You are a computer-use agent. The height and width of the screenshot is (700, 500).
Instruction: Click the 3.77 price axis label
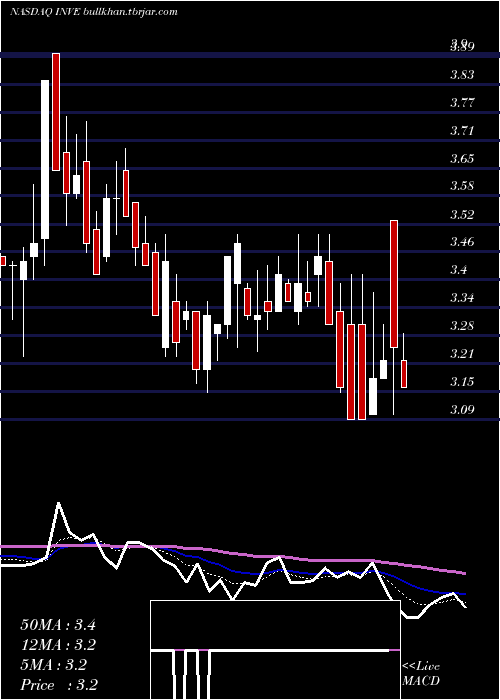point(462,103)
